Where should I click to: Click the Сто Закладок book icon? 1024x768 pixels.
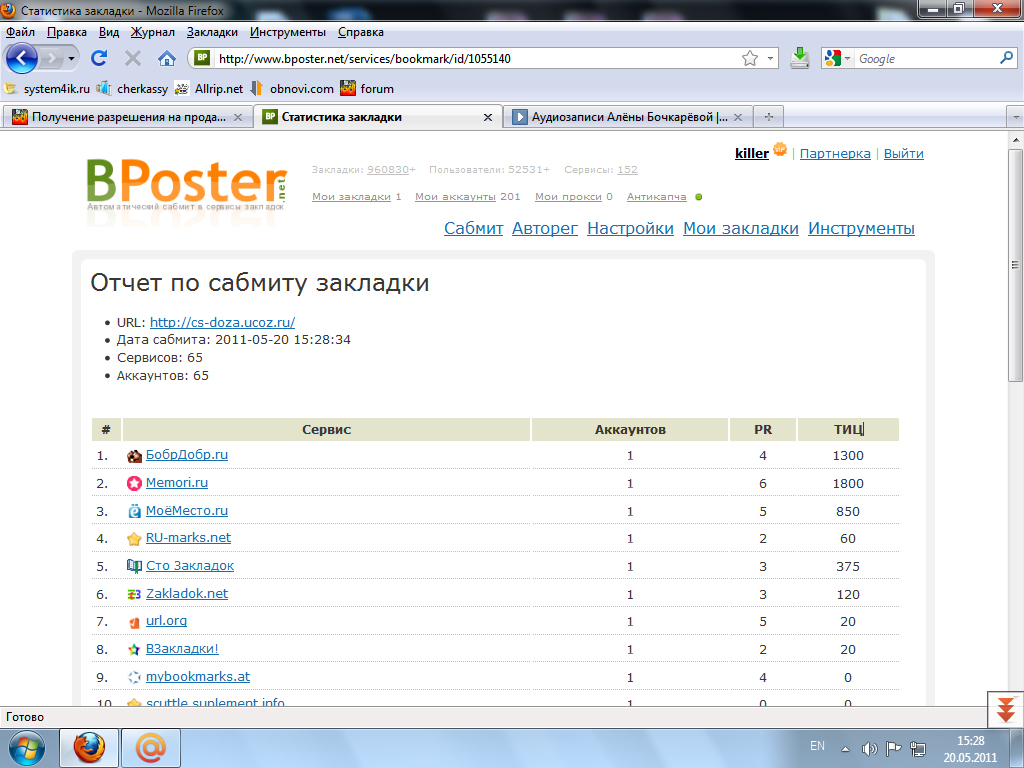point(134,566)
